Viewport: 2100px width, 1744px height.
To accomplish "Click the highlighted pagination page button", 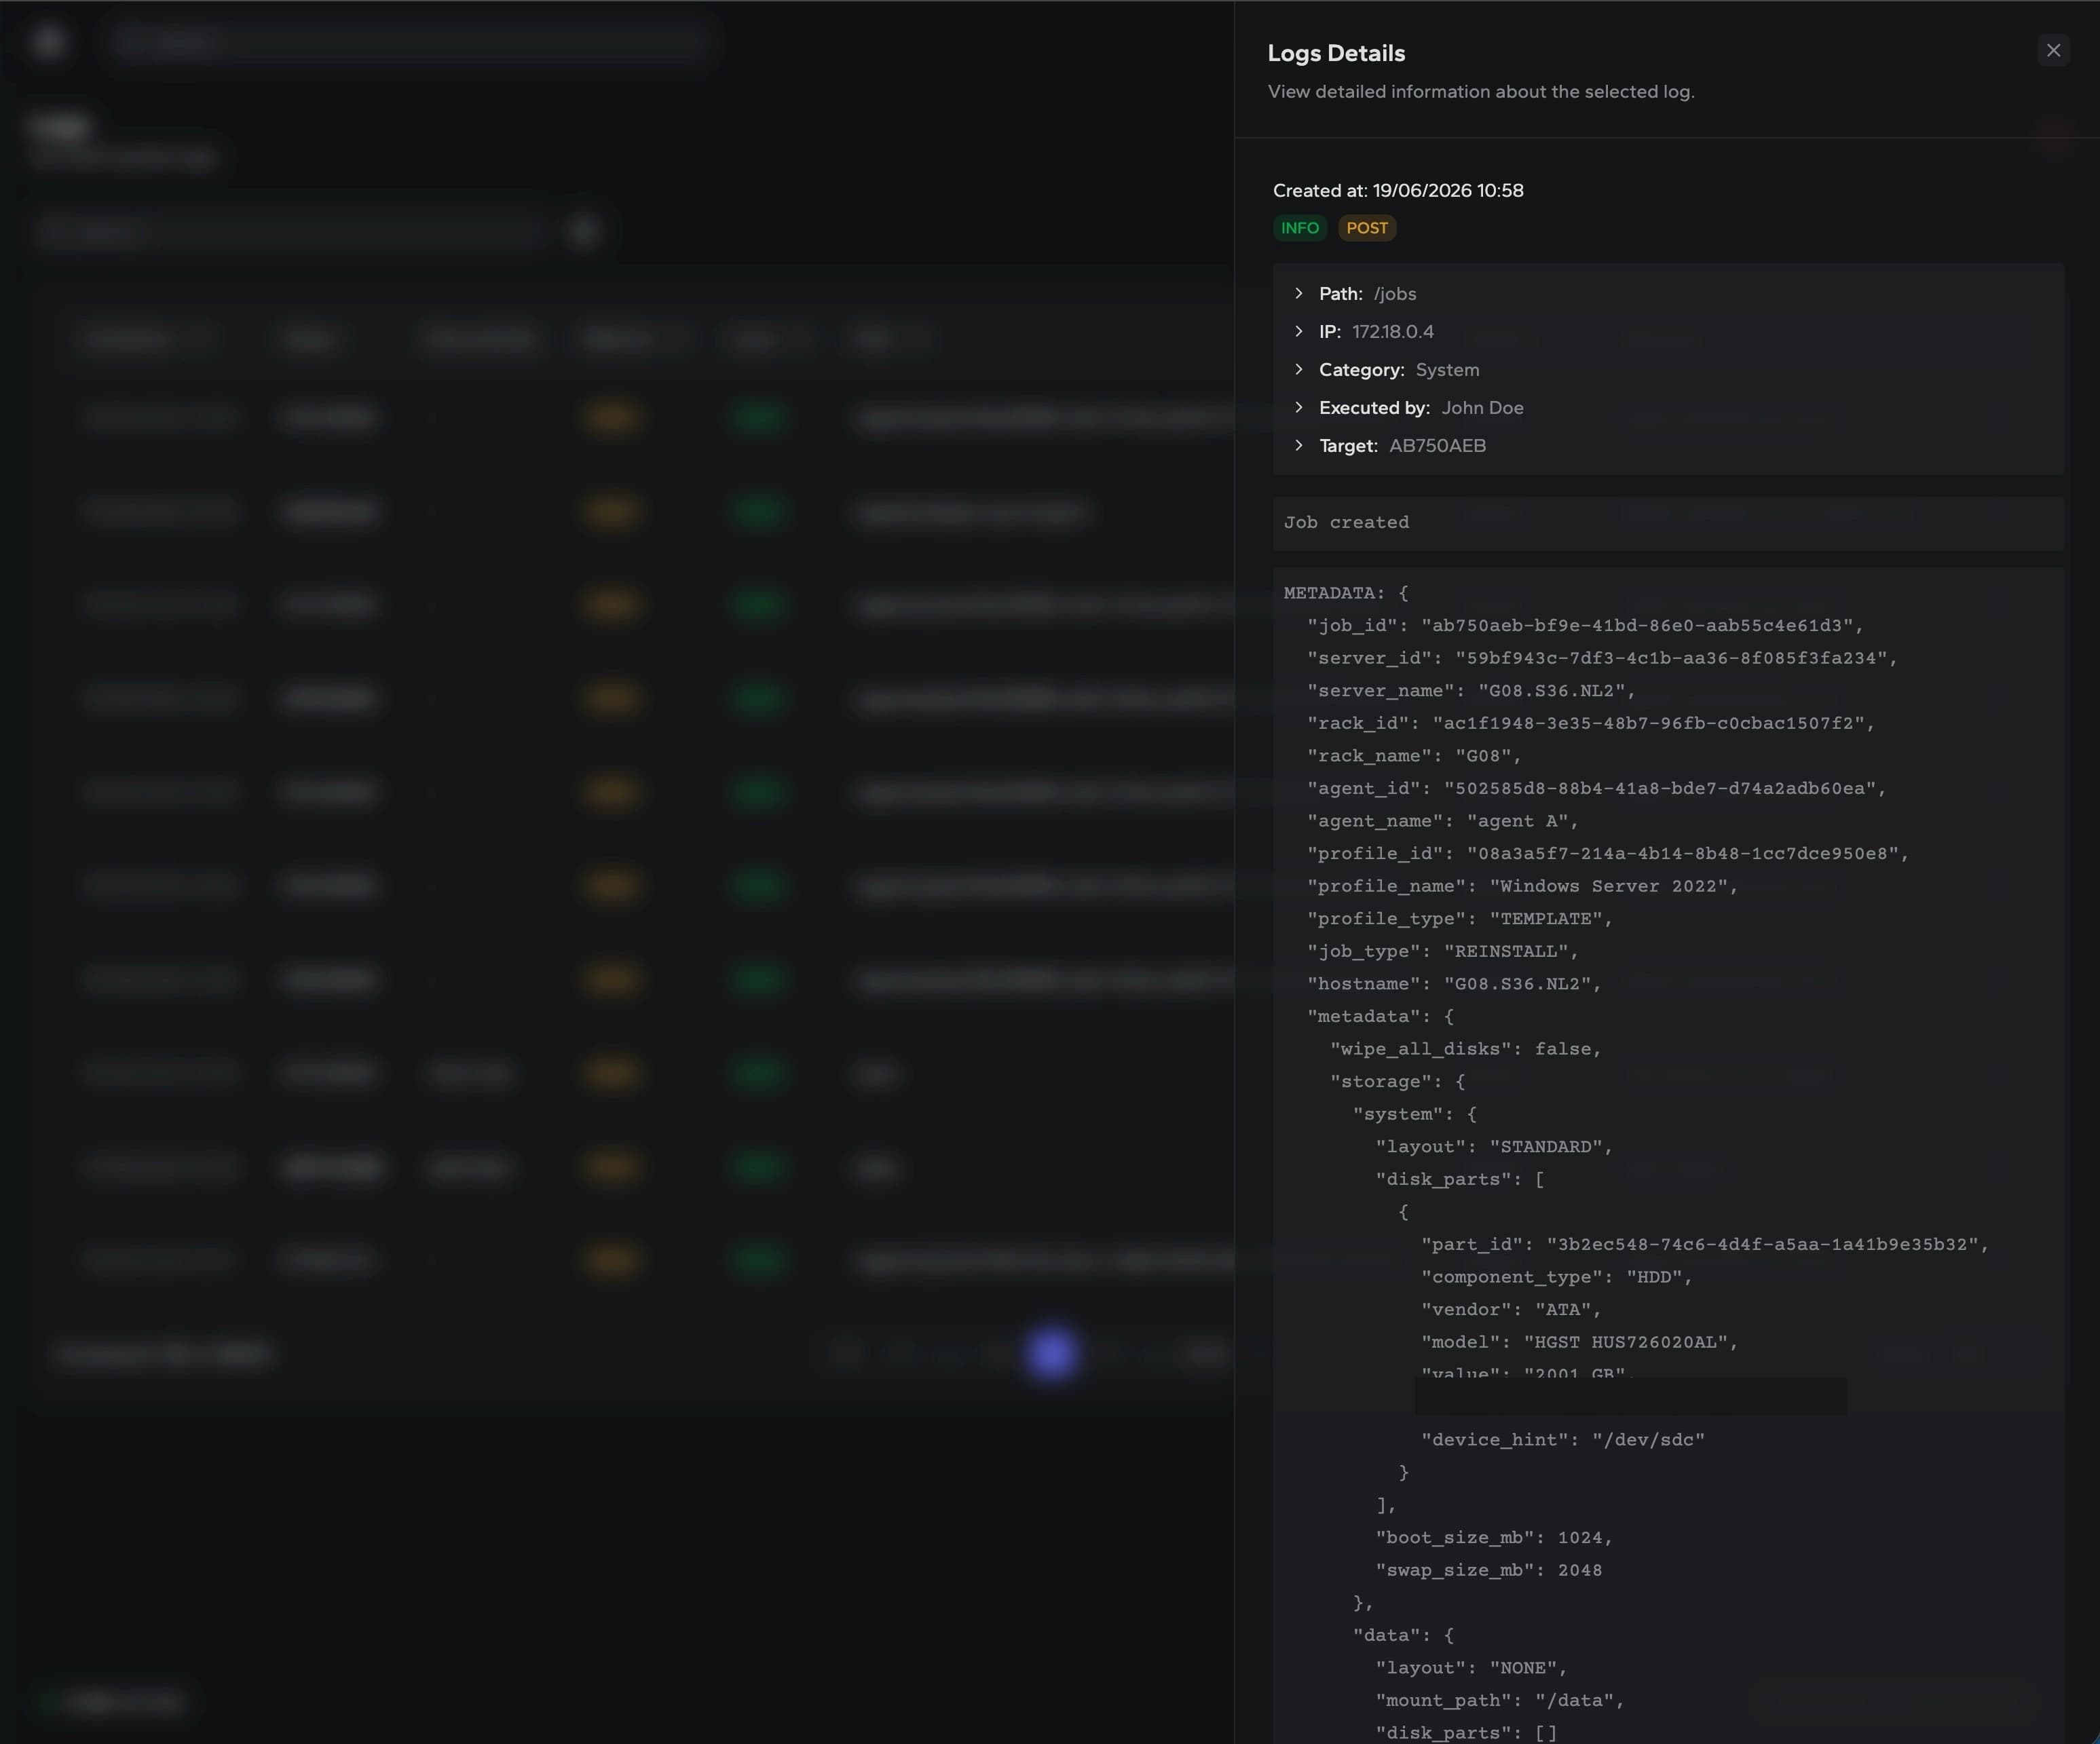I will (1052, 1354).
